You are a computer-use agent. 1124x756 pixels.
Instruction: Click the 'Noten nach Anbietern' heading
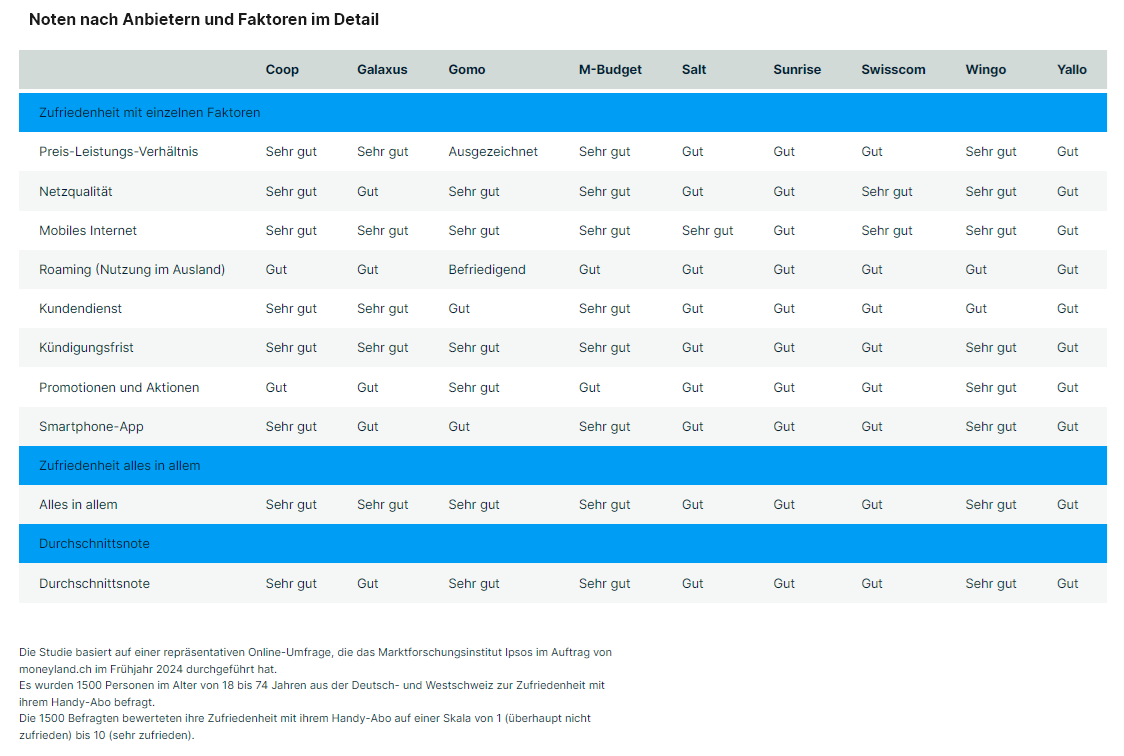(x=204, y=19)
